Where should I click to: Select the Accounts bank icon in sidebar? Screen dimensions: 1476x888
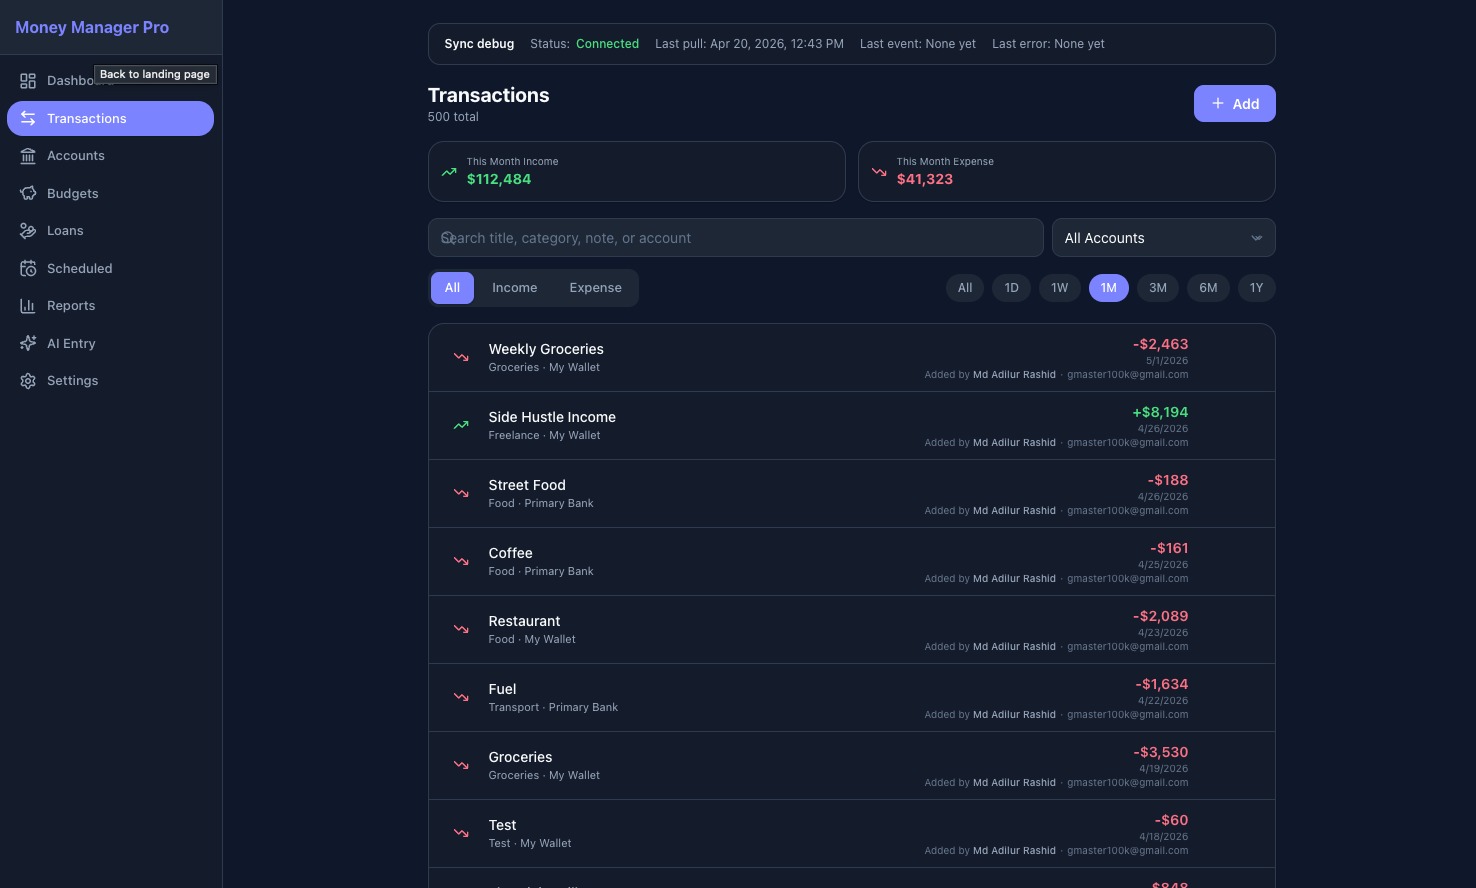28,155
